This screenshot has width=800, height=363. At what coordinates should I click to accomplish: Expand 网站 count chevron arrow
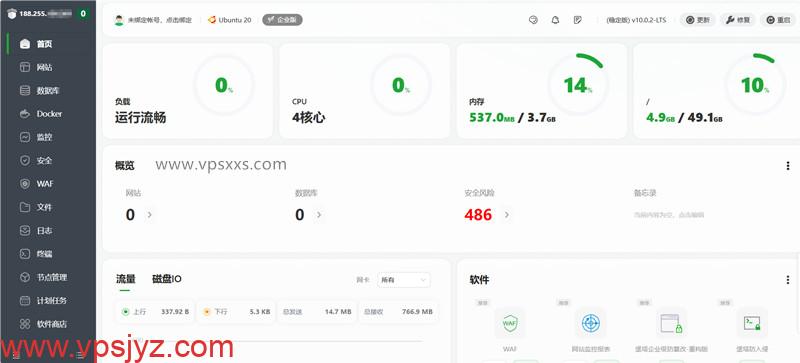coord(149,215)
